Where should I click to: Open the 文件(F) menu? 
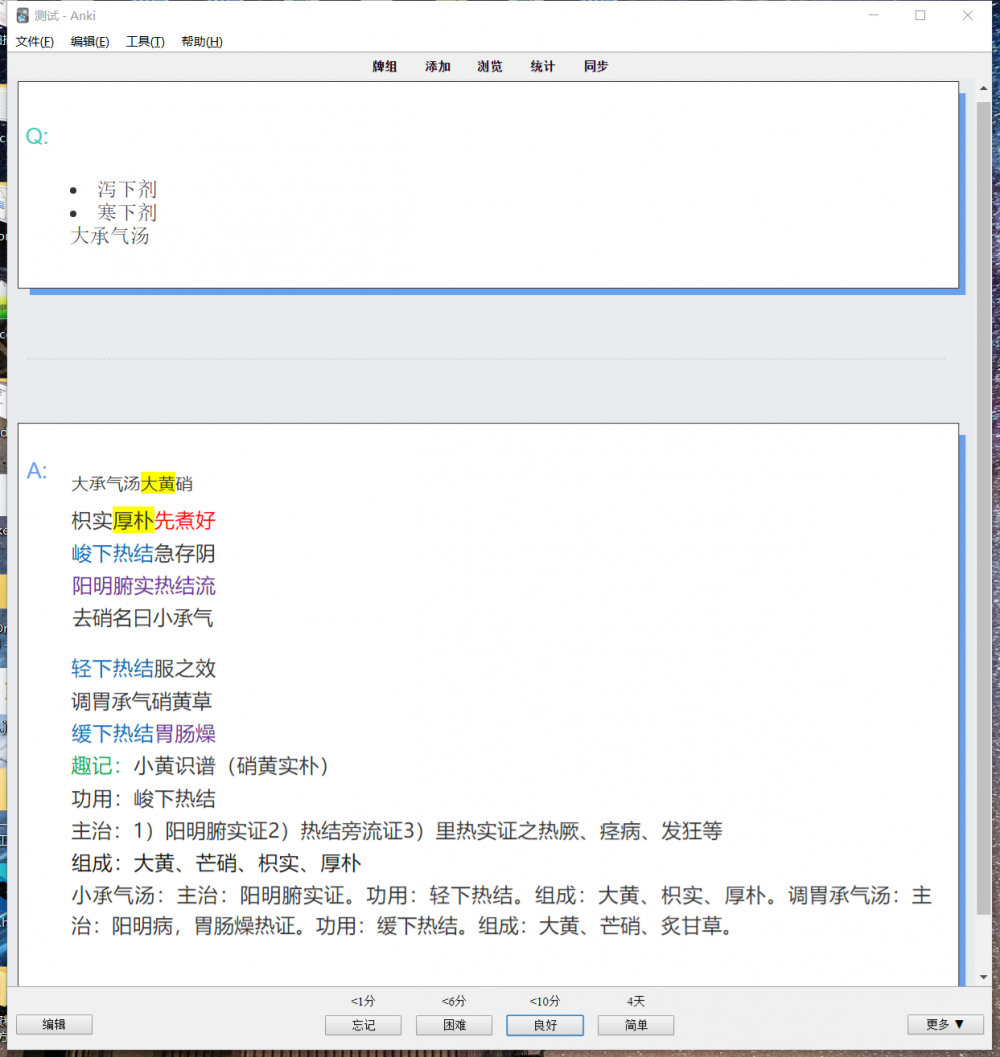tap(34, 42)
